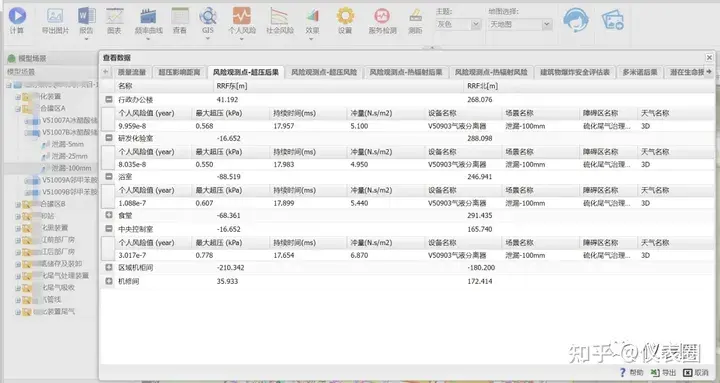This screenshot has height=383, width=720.
Task: Click impulse value 6.870
Action: point(359,255)
